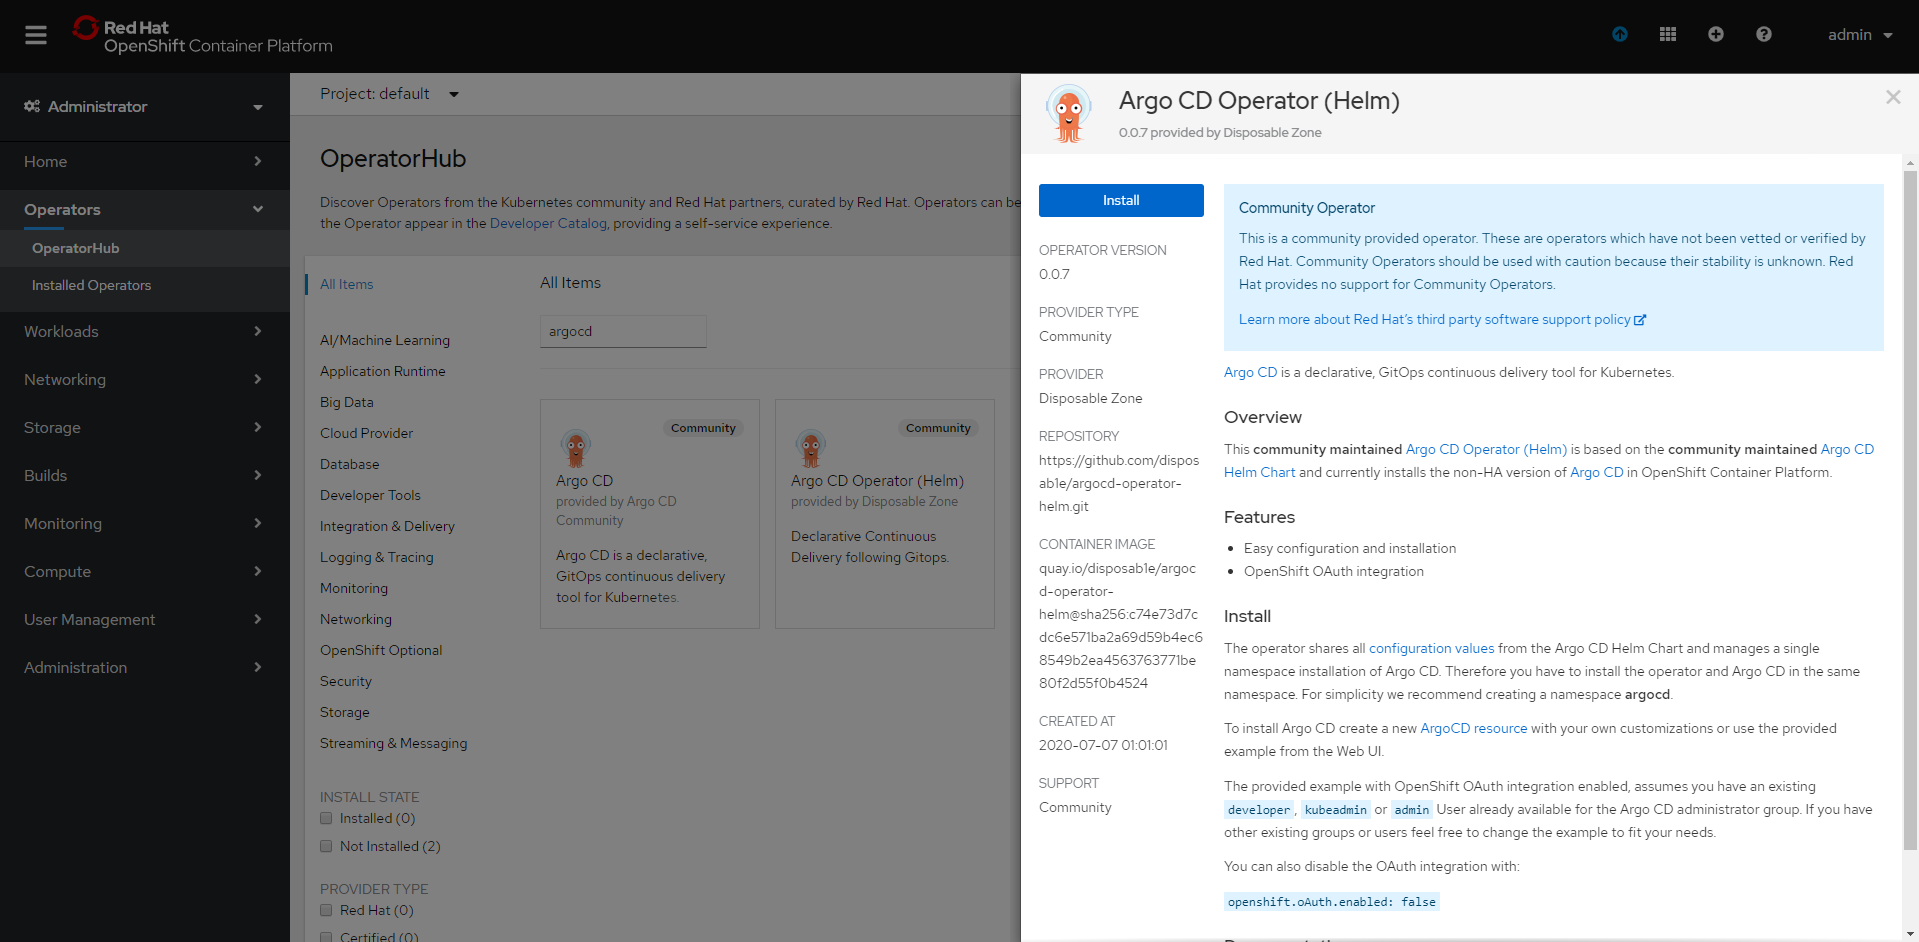Expand the Monitoring navigation section
The image size is (1919, 942).
coord(145,523)
